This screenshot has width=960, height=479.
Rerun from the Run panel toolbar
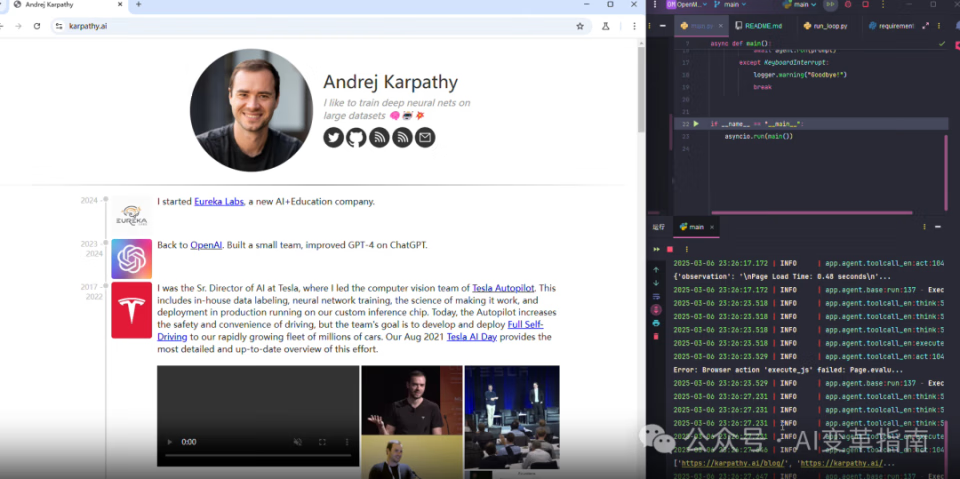[656, 249]
